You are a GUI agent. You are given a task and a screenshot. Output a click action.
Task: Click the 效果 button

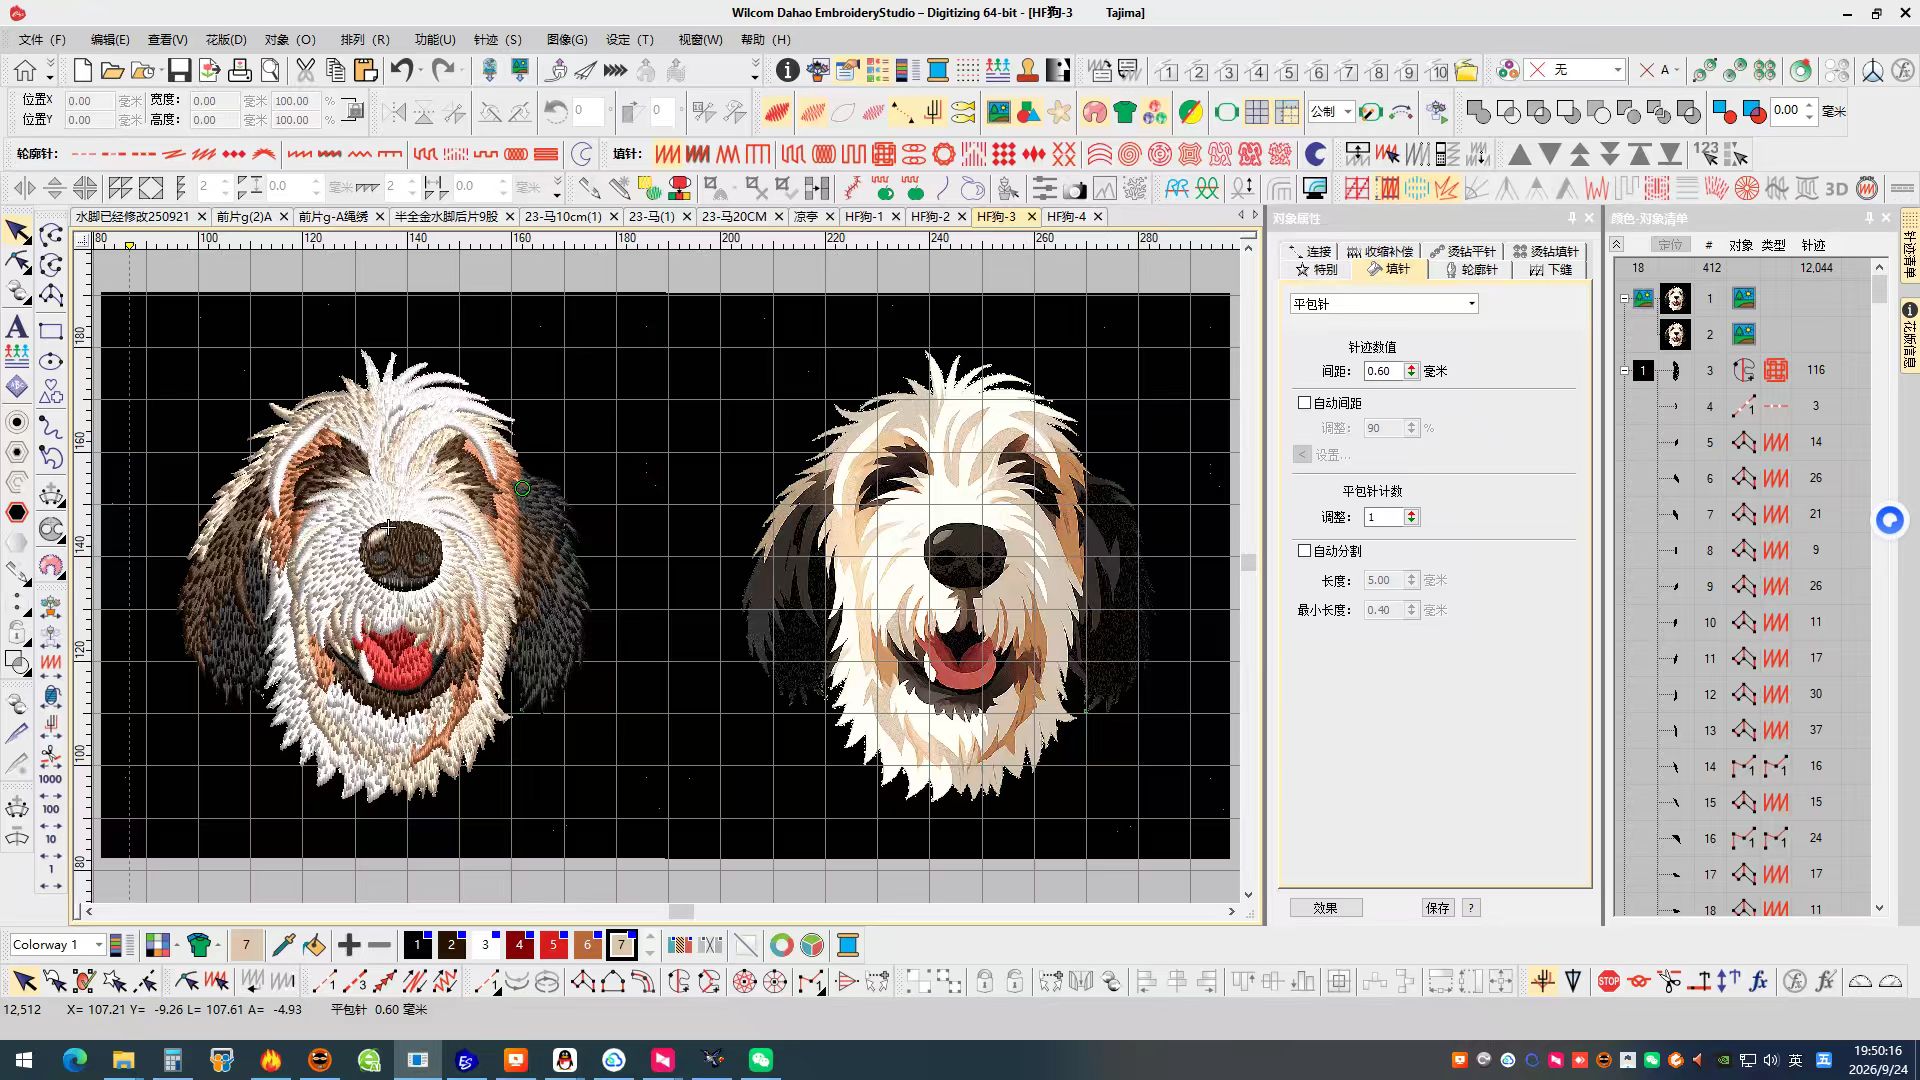point(1325,908)
